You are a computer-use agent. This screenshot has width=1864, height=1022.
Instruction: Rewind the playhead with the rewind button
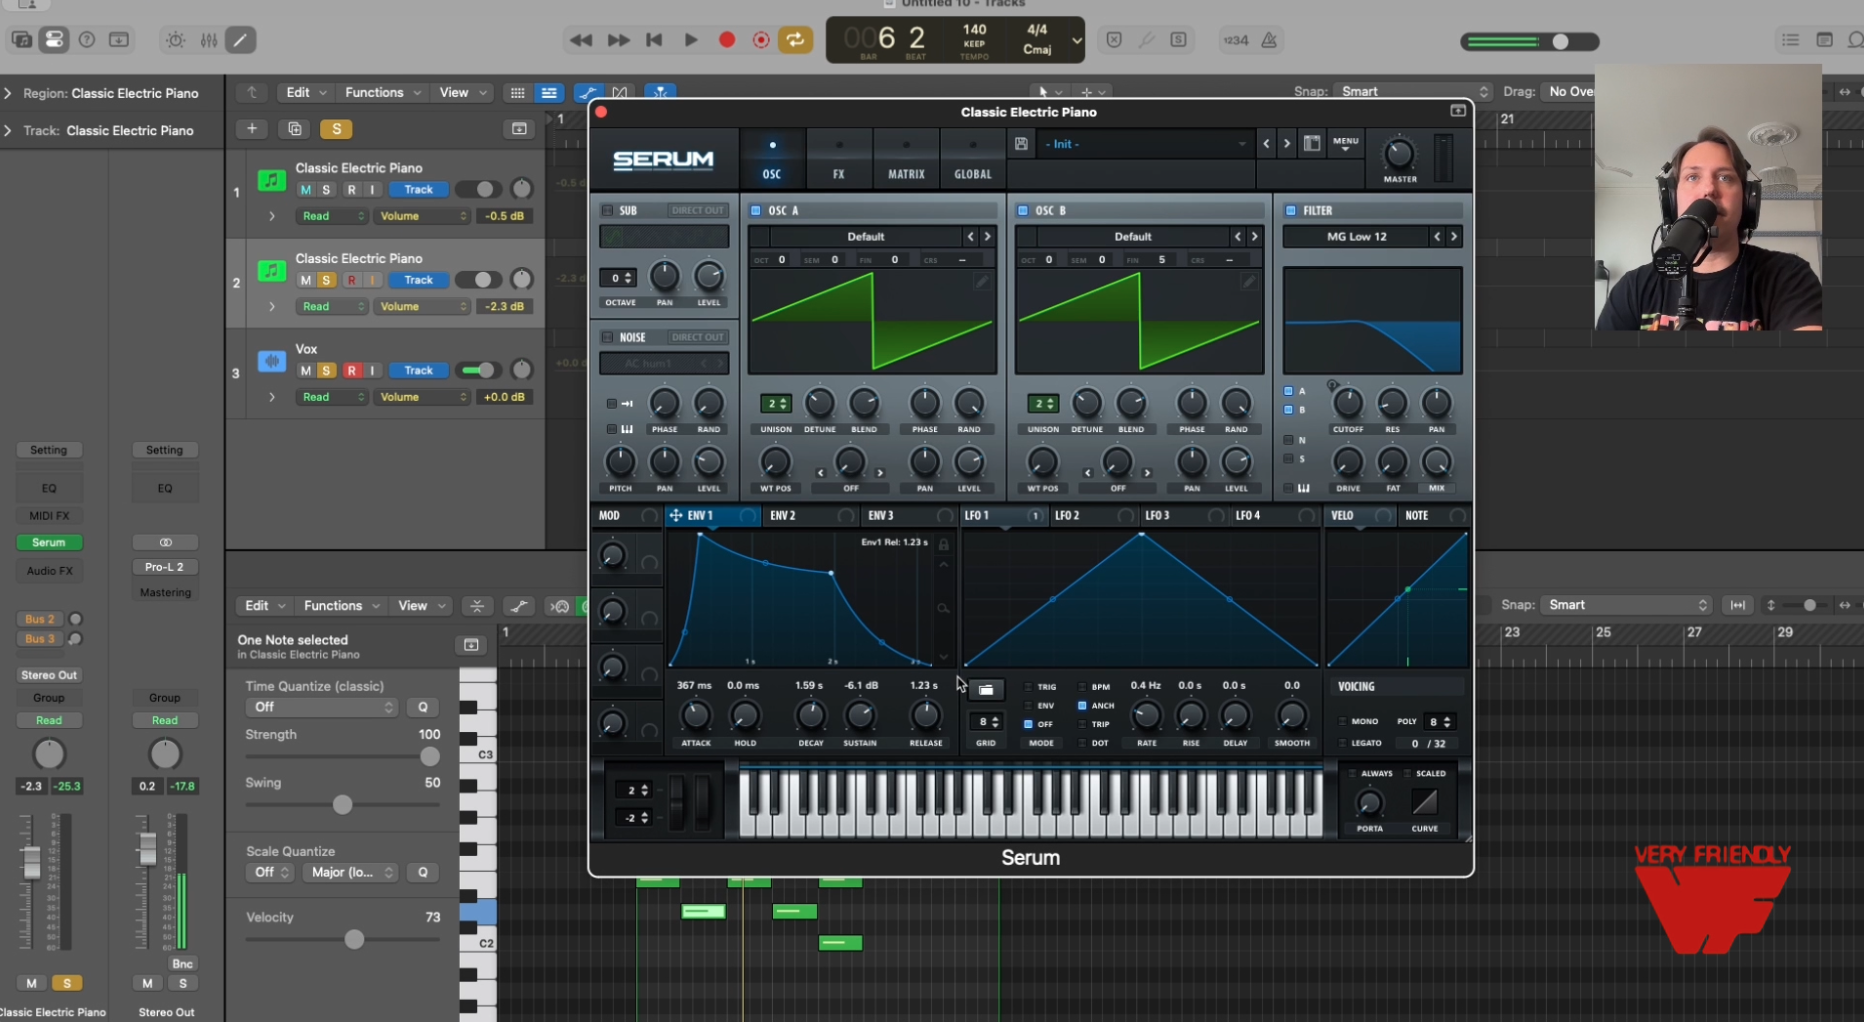[580, 40]
